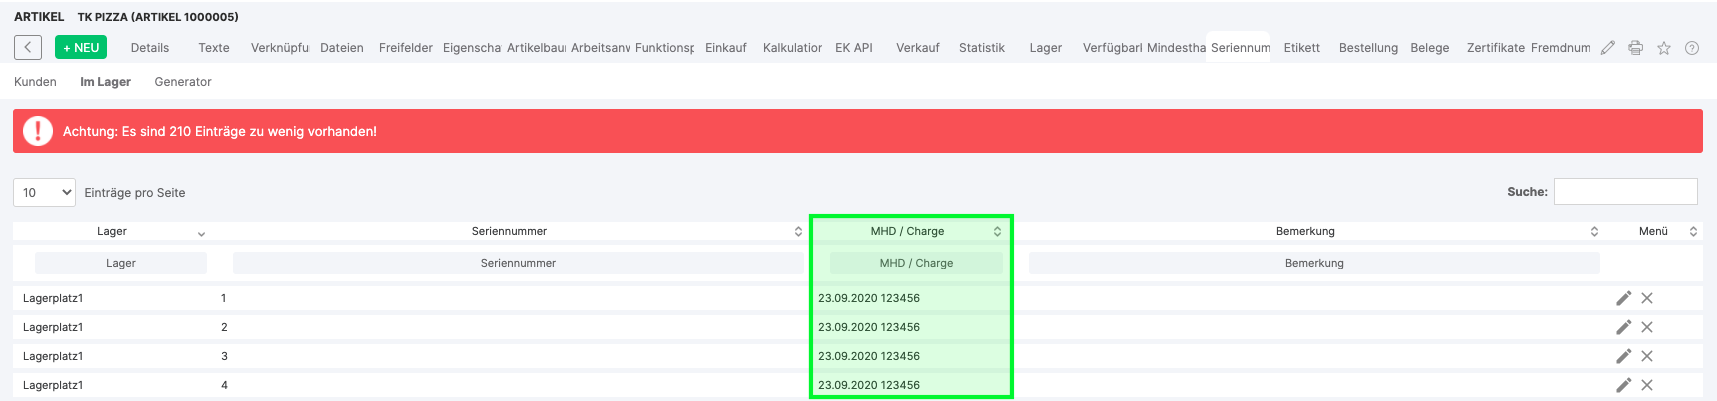Click the Seriennummer column filter field
Viewport: 1717px width, 401px height.
pyautogui.click(x=518, y=263)
